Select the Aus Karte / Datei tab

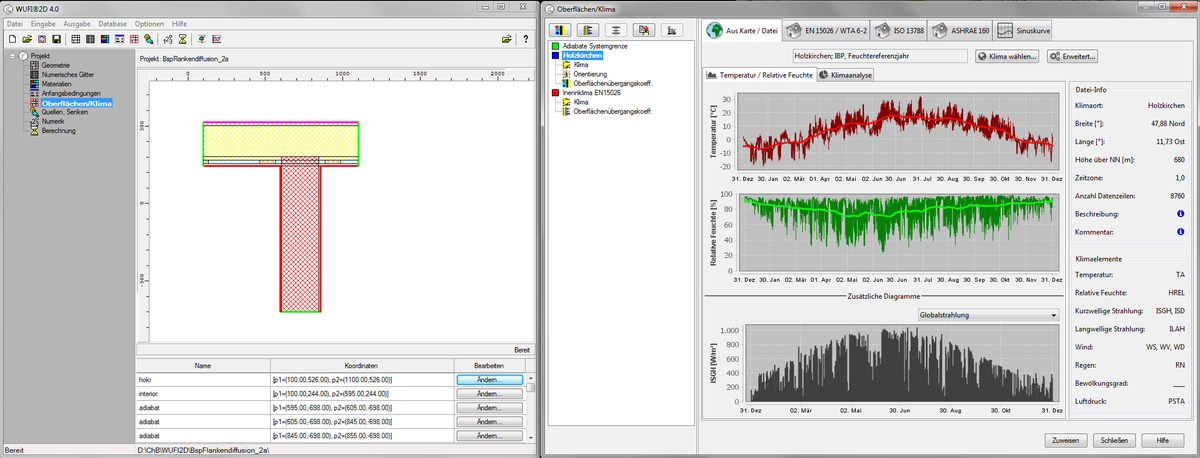(x=741, y=31)
